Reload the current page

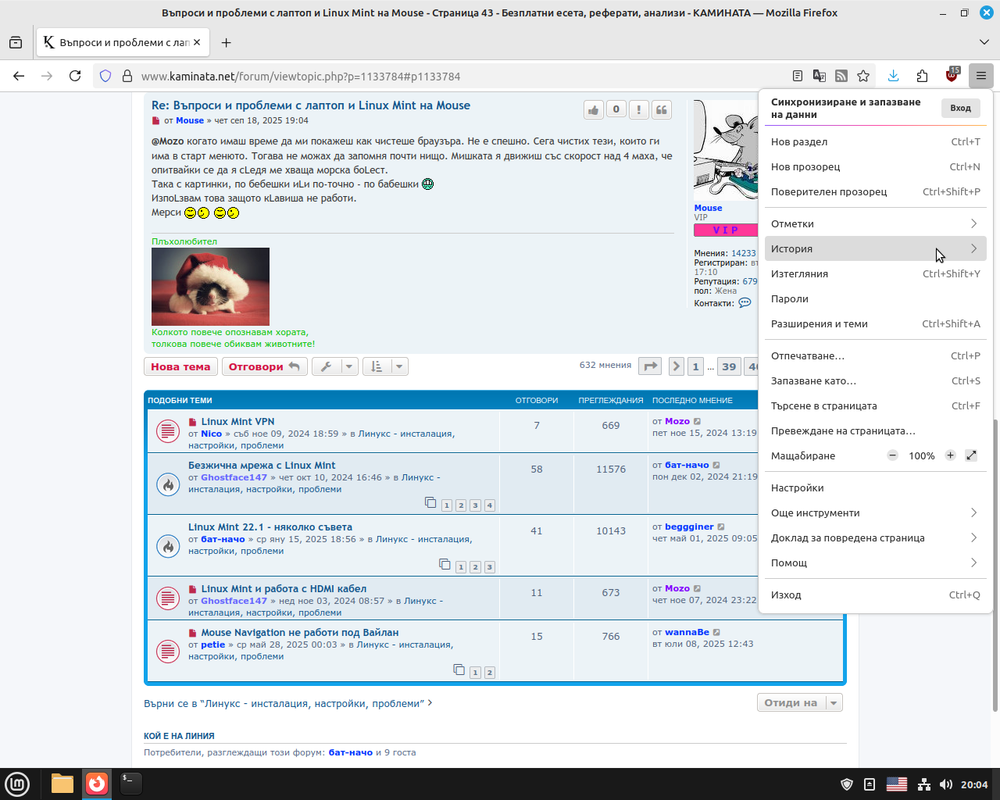75,76
